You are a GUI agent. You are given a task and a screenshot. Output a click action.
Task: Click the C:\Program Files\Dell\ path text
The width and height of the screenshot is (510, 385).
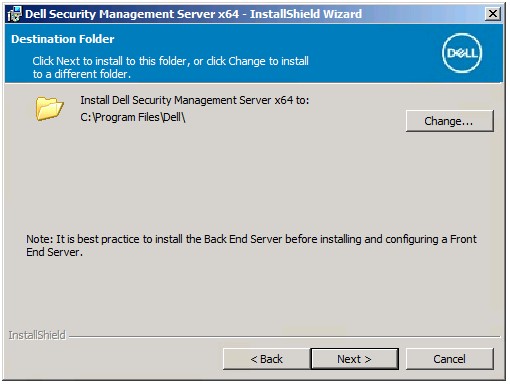133,117
